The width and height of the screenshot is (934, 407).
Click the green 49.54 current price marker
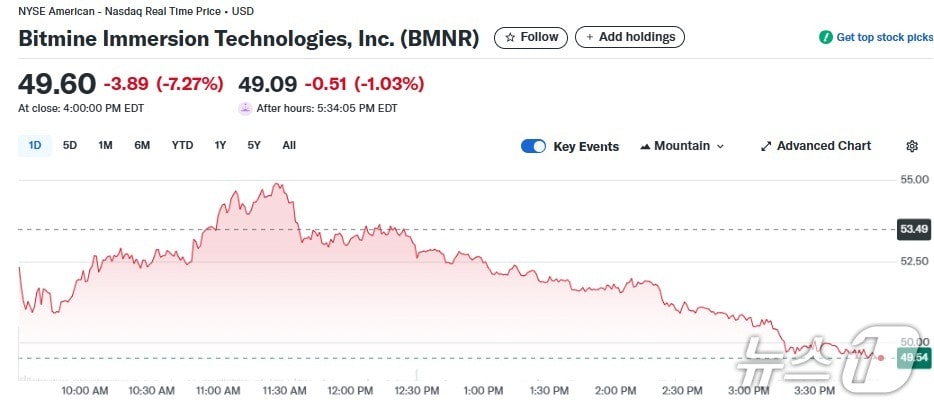pyautogui.click(x=914, y=357)
